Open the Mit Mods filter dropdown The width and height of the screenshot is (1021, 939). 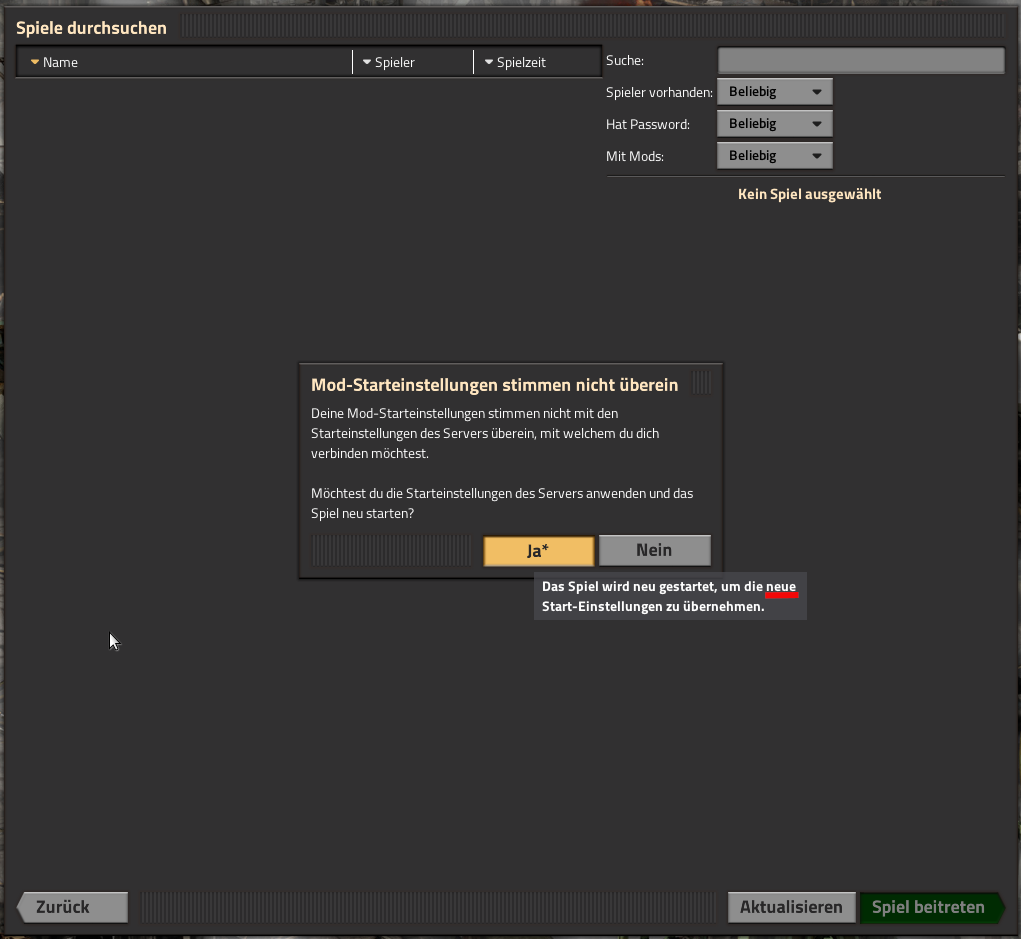click(x=774, y=156)
